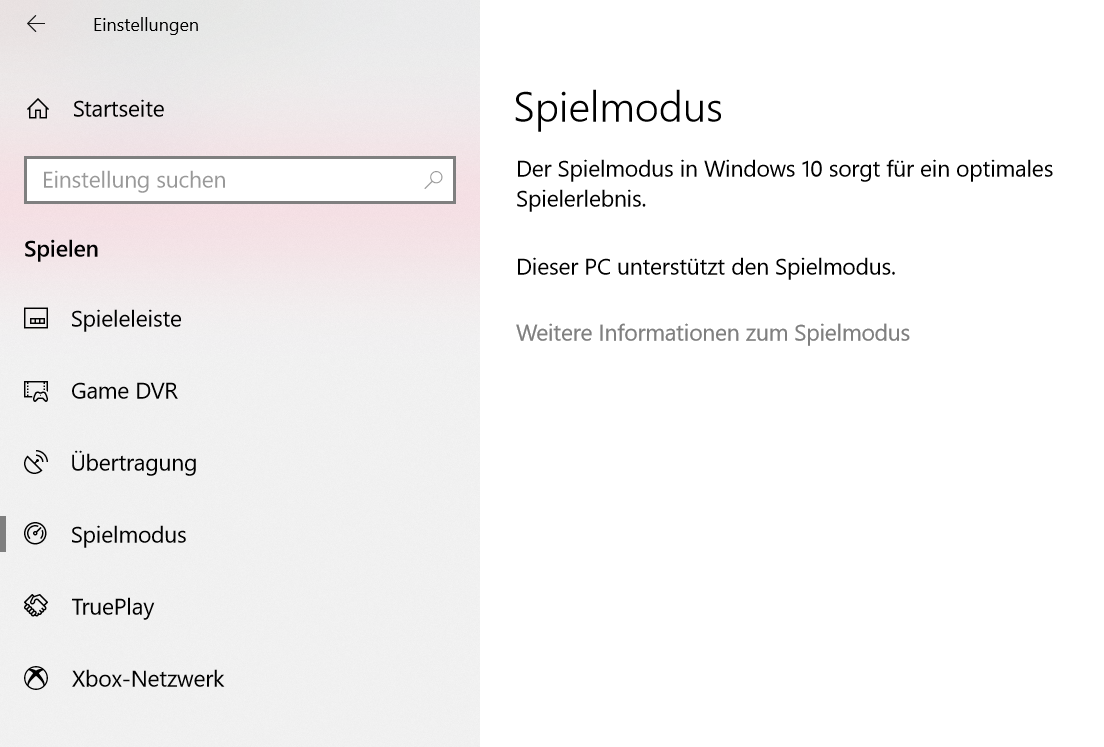Click the Xbox-Netzwerk logo icon
Viewport: 1104px width, 747px height.
click(36, 679)
